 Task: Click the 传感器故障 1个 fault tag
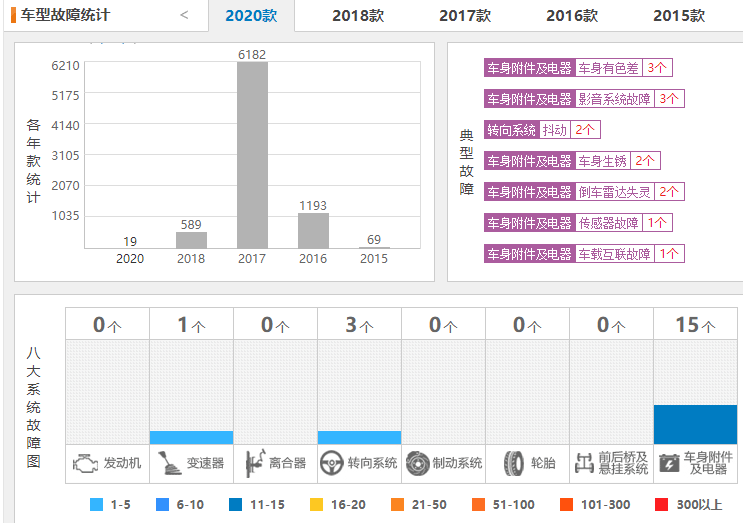point(578,223)
